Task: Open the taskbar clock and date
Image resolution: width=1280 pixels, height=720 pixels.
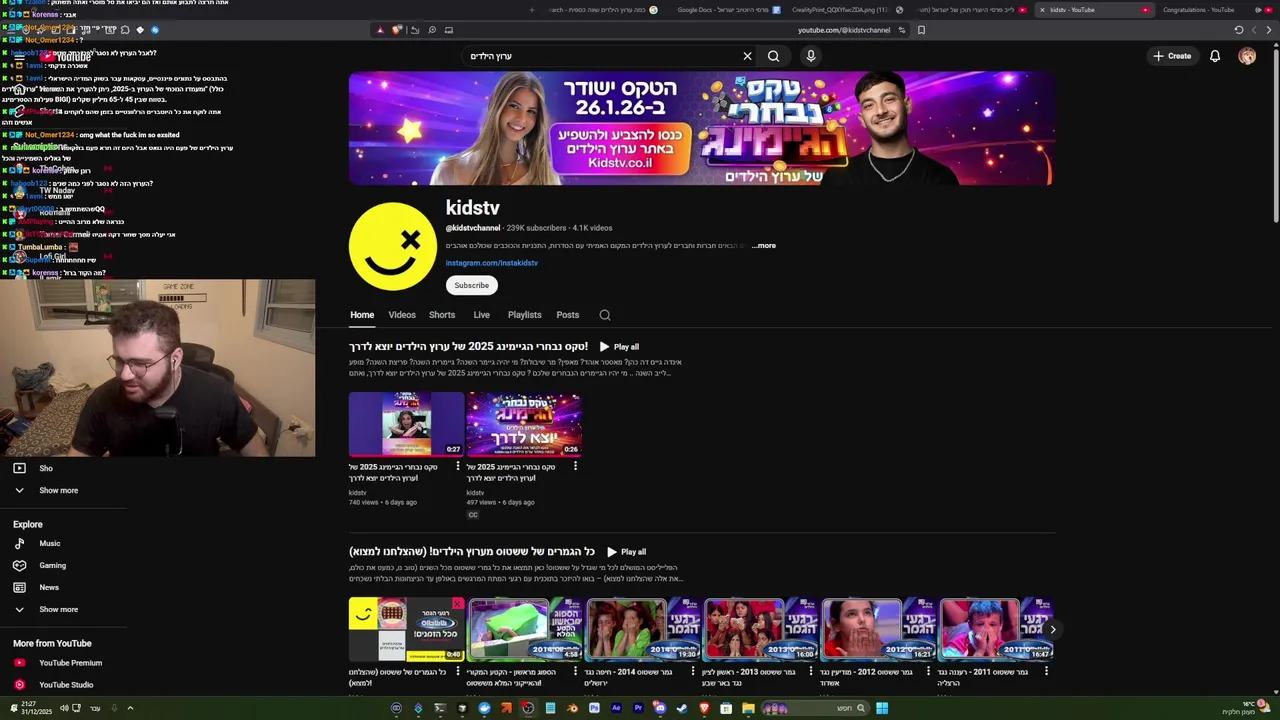Action: pos(35,708)
